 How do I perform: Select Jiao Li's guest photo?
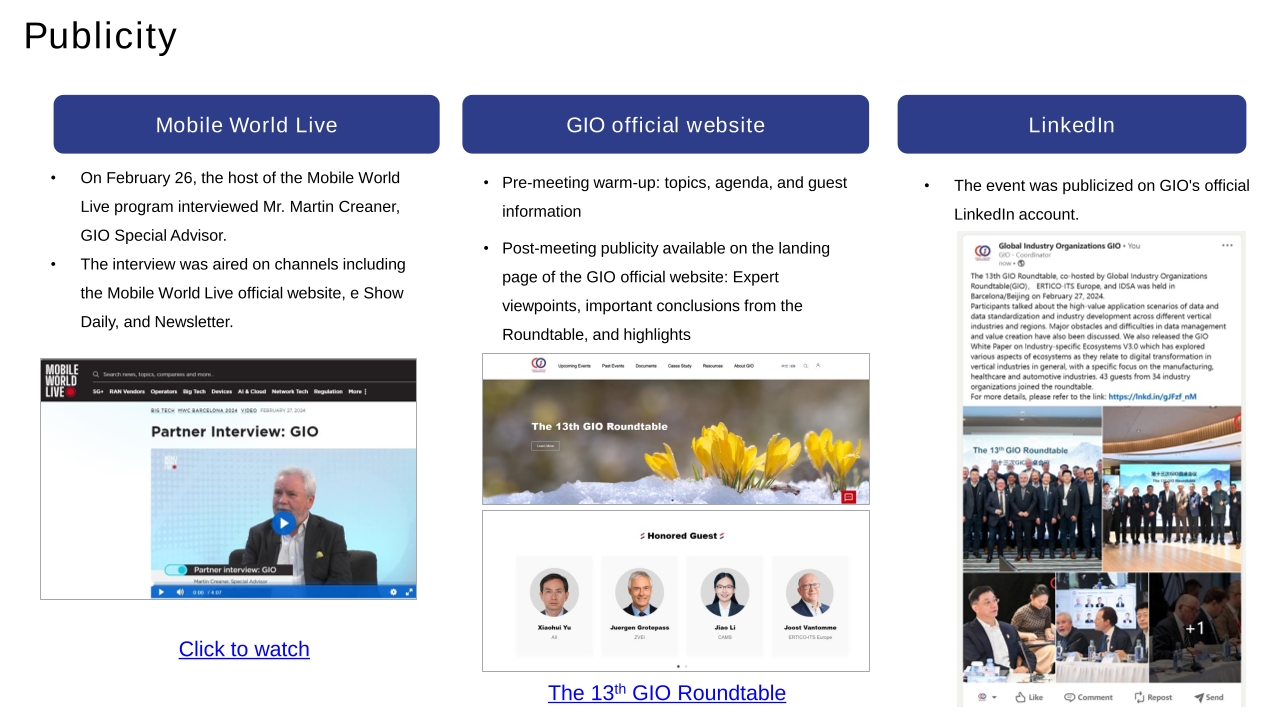point(725,592)
